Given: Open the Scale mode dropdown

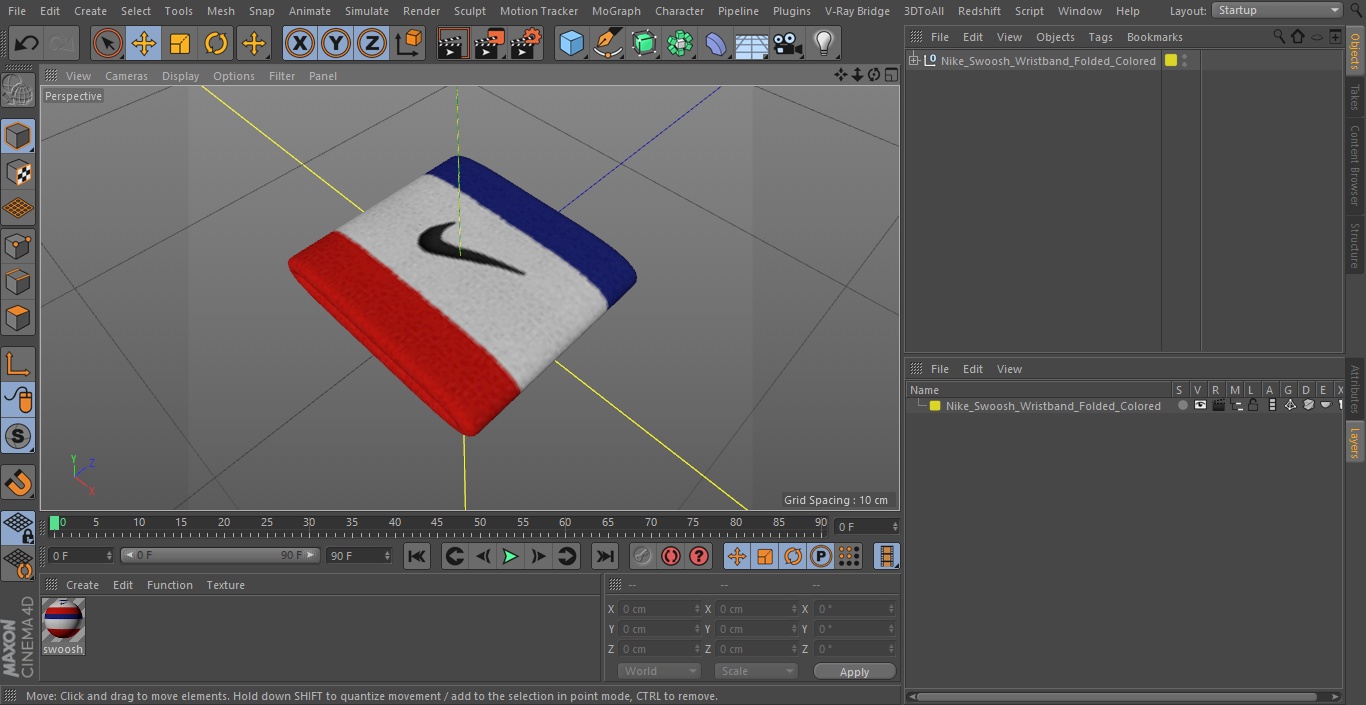Looking at the screenshot, I should pos(756,671).
